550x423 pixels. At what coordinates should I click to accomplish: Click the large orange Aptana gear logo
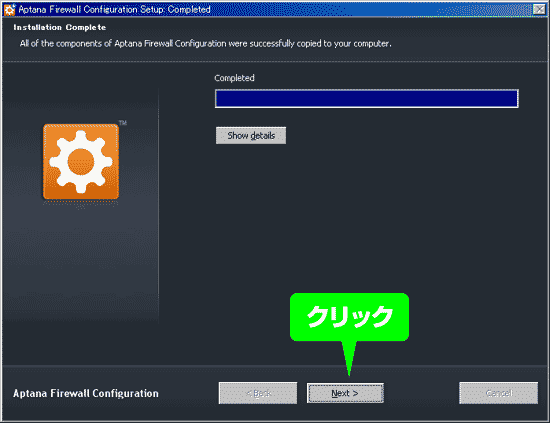tap(81, 162)
